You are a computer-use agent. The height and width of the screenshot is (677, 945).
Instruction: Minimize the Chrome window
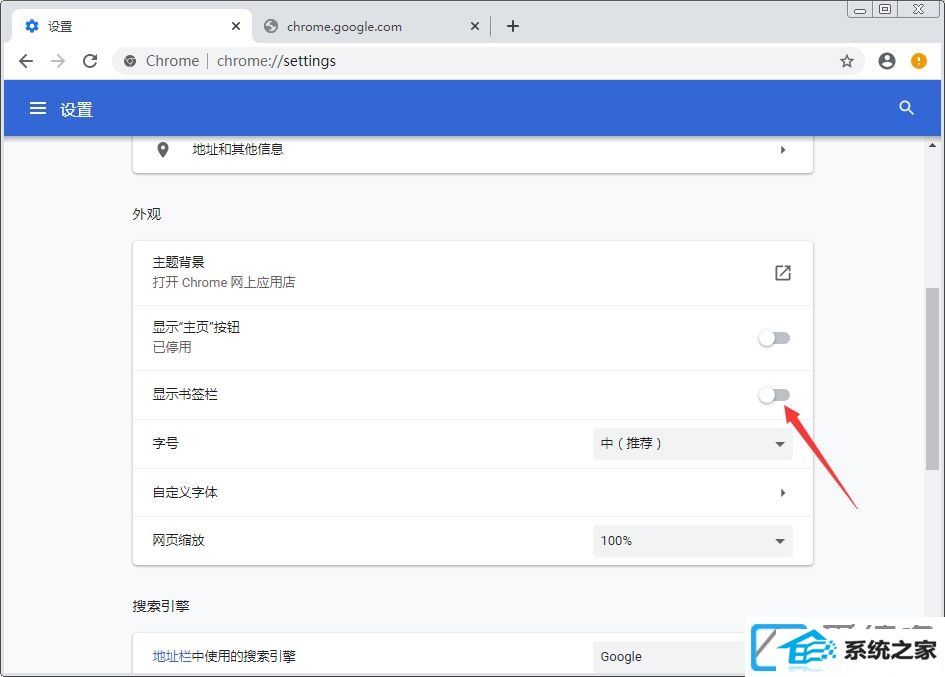point(860,9)
